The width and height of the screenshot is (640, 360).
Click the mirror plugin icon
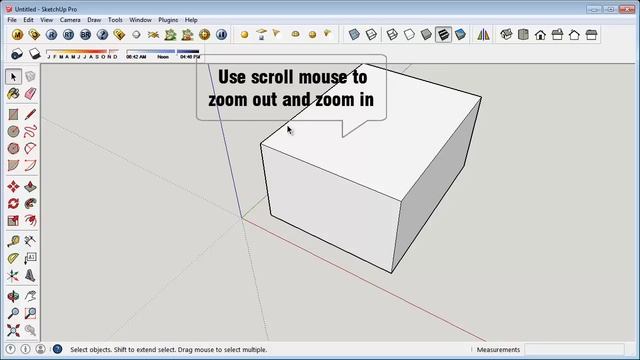483,35
